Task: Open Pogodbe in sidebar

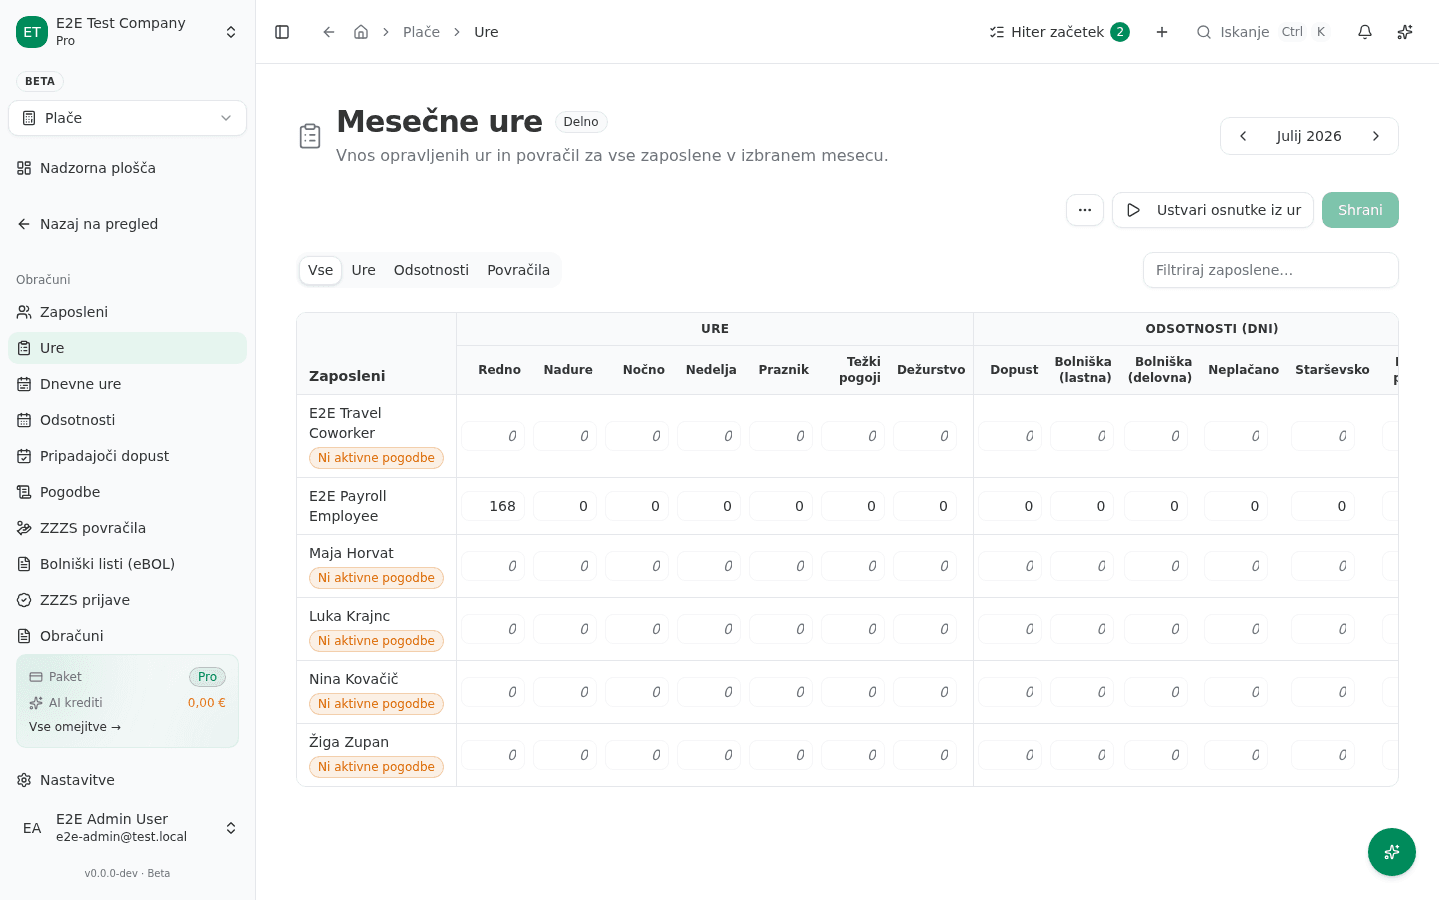Action: [127, 492]
